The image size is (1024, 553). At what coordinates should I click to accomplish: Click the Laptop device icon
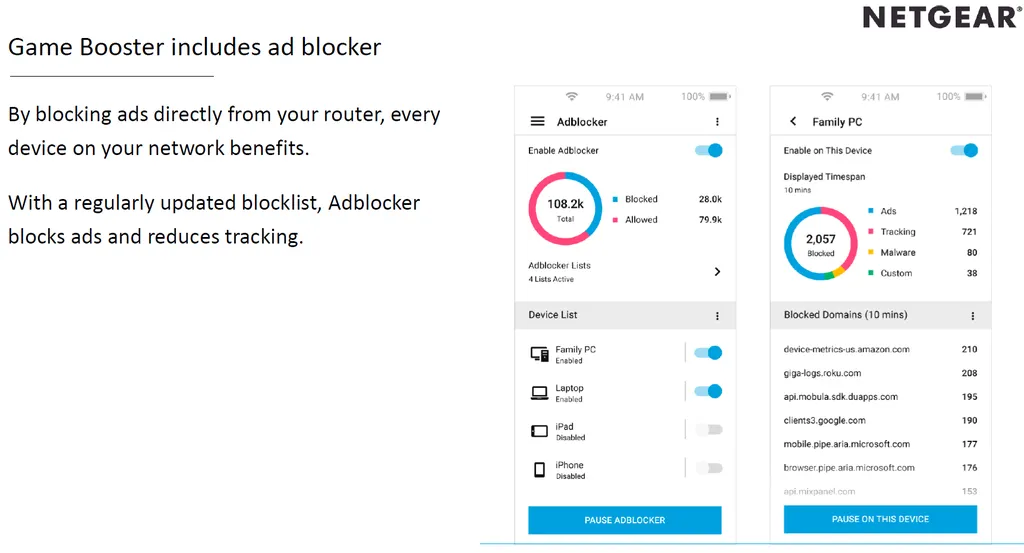(x=539, y=392)
